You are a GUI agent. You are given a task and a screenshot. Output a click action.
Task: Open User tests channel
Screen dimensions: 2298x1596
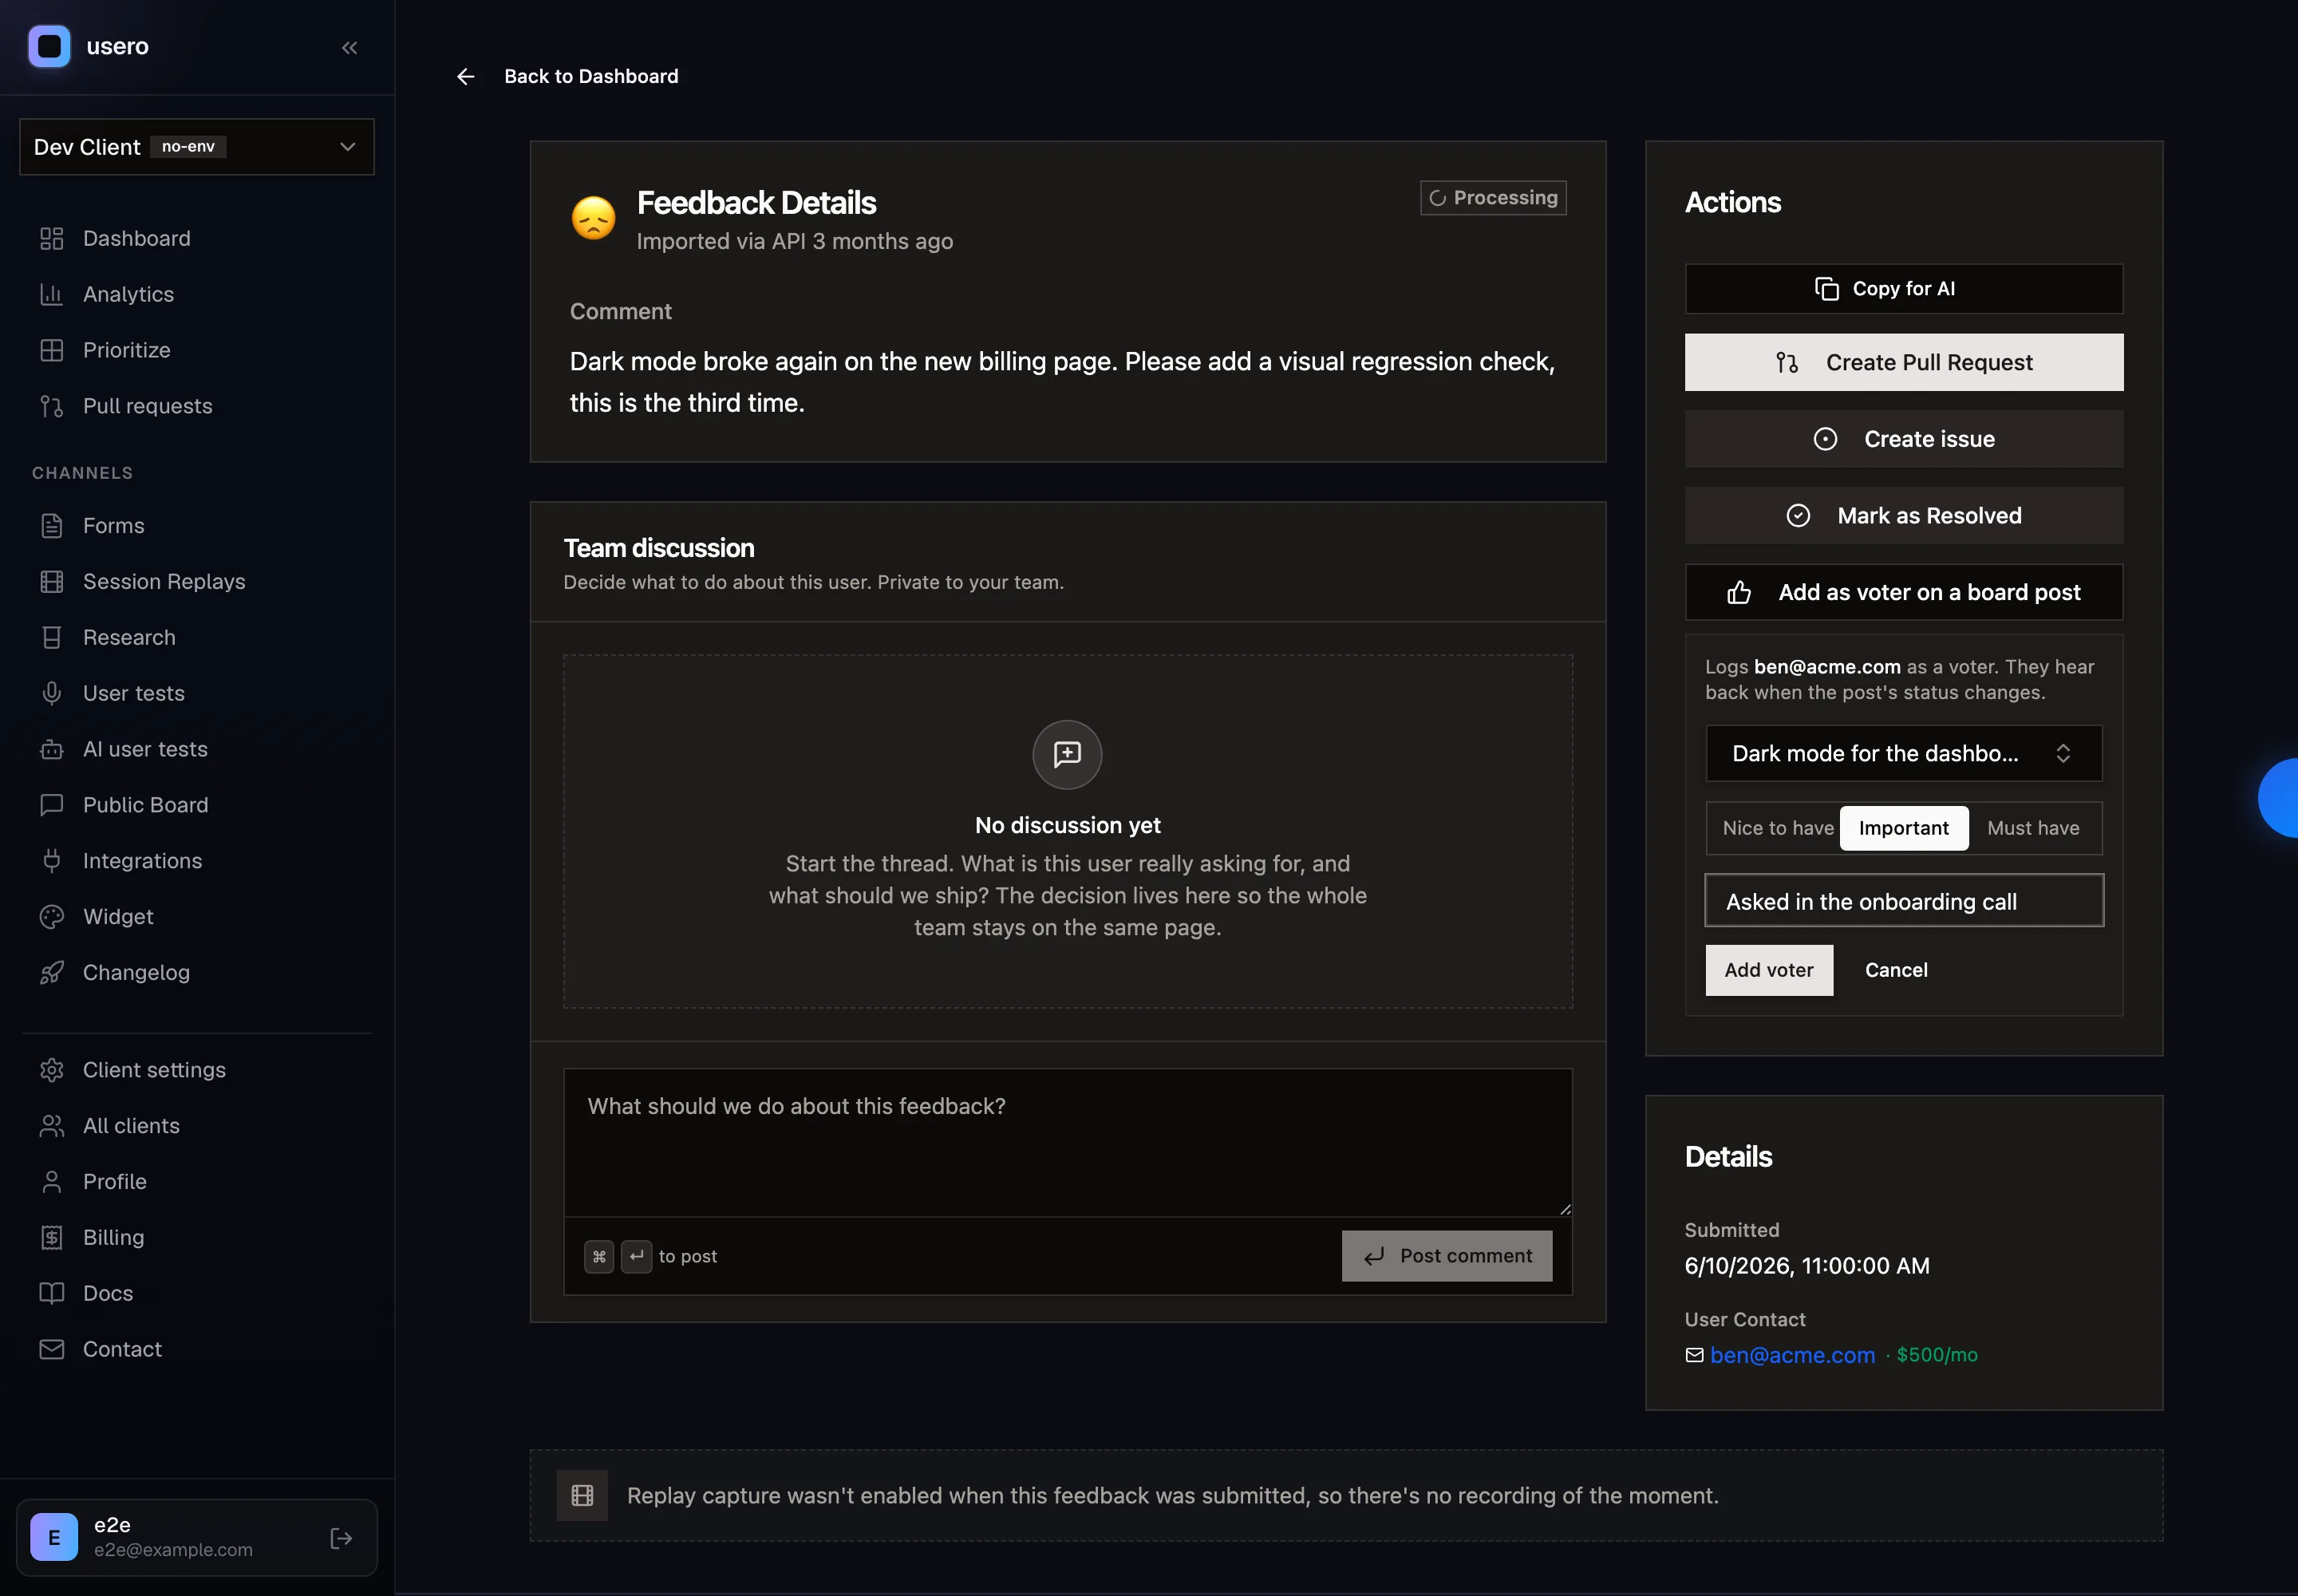tap(197, 693)
